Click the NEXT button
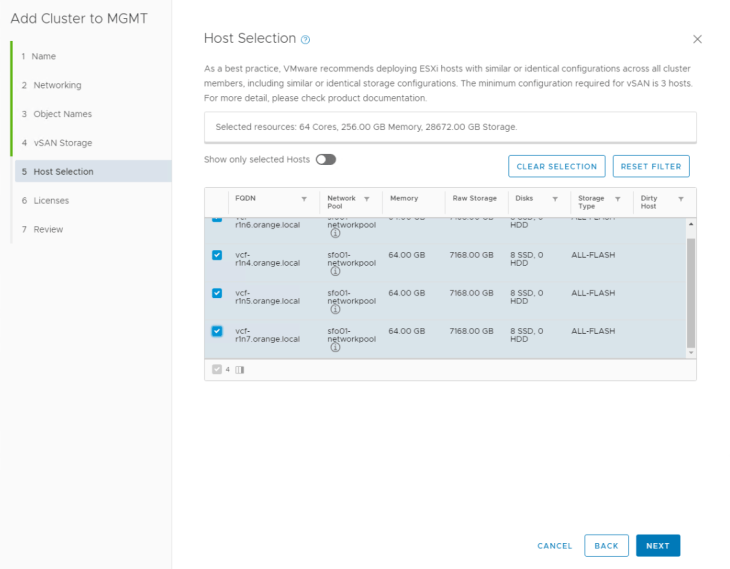 pyautogui.click(x=658, y=546)
